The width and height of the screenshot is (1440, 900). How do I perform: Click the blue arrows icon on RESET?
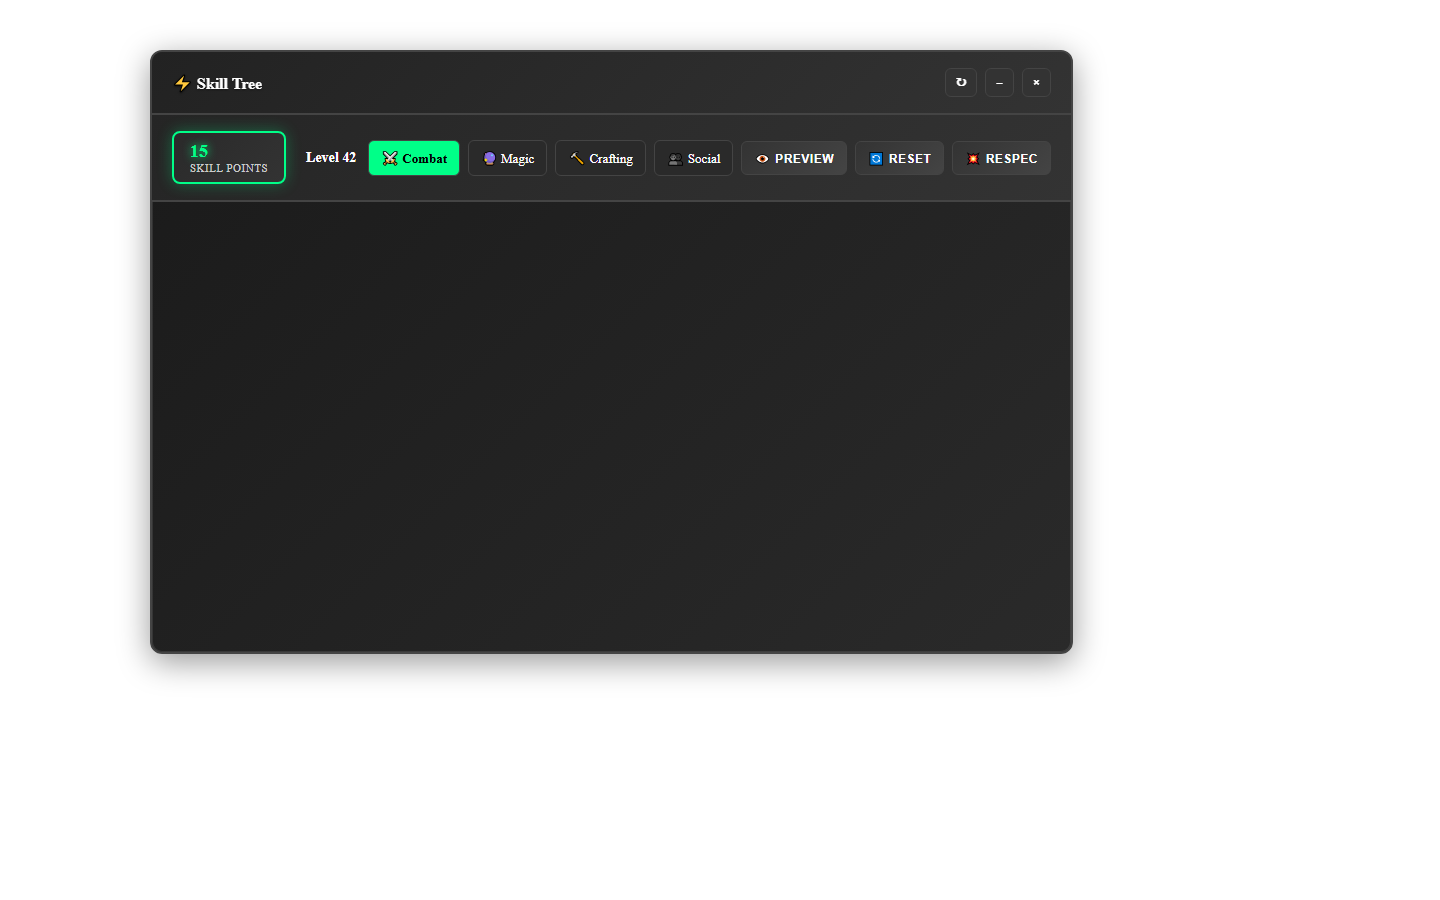[876, 159]
